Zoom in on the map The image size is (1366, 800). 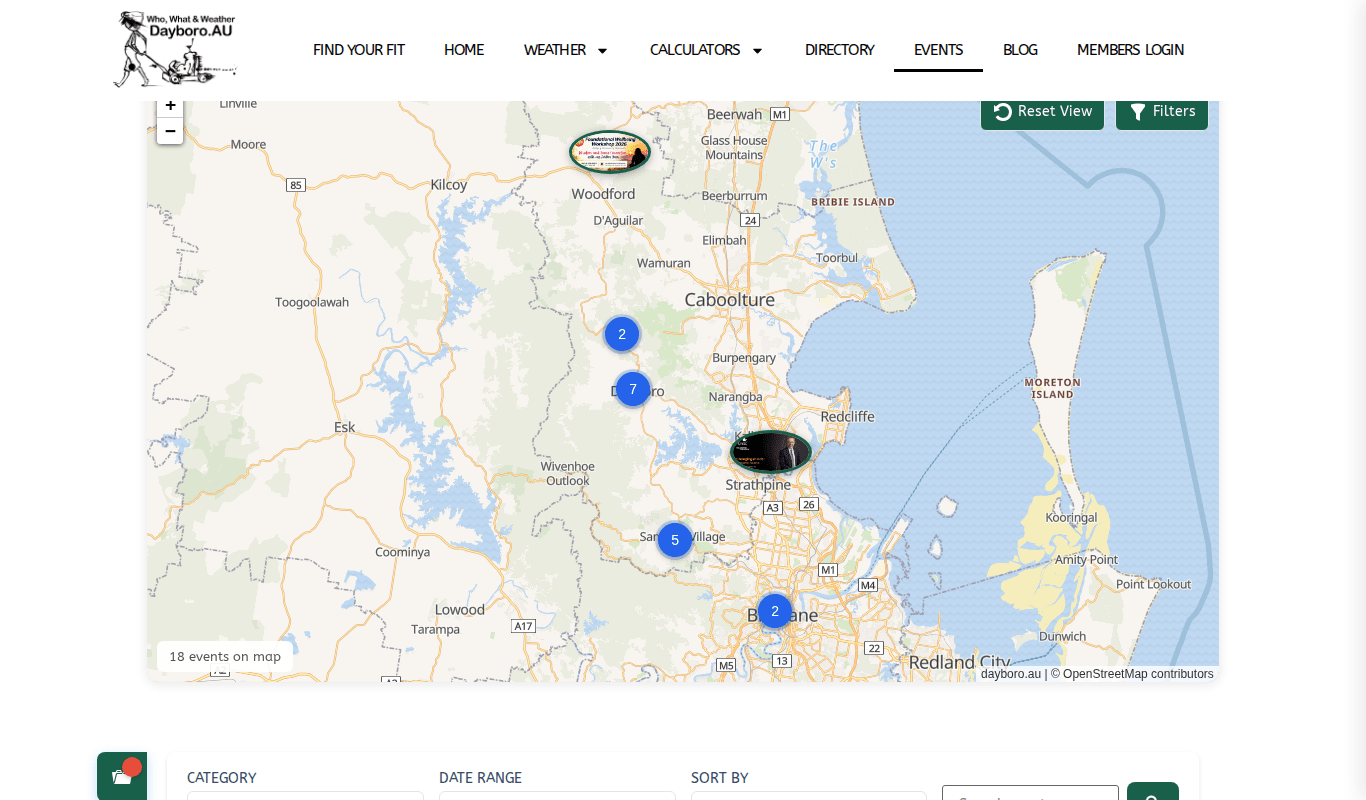click(x=170, y=106)
